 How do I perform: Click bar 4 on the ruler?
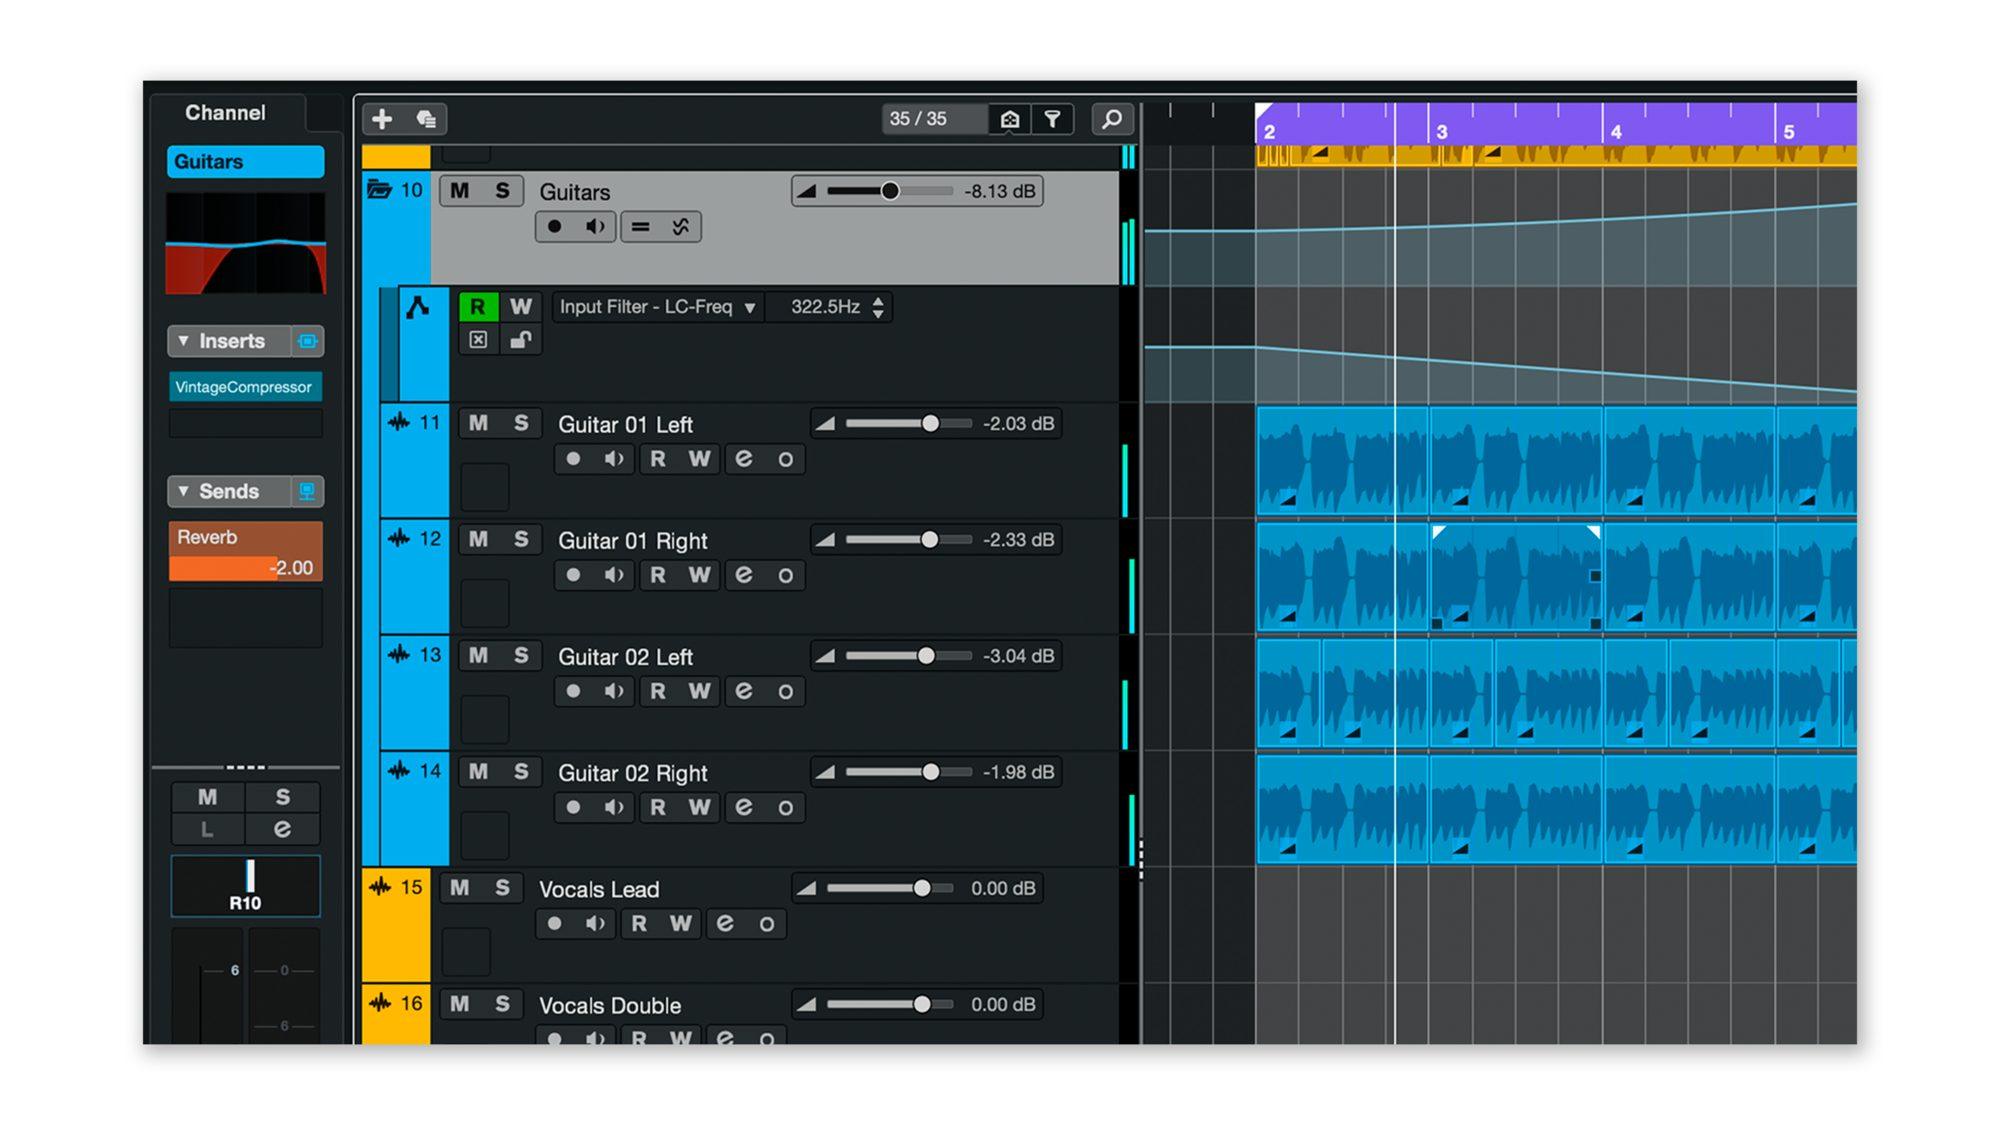click(x=1615, y=131)
